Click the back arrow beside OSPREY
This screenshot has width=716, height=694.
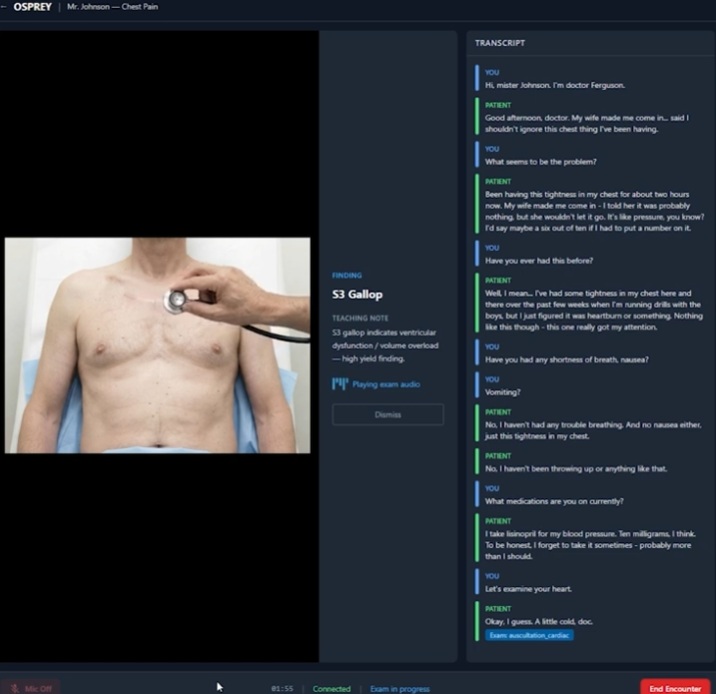pyautogui.click(x=5, y=7)
